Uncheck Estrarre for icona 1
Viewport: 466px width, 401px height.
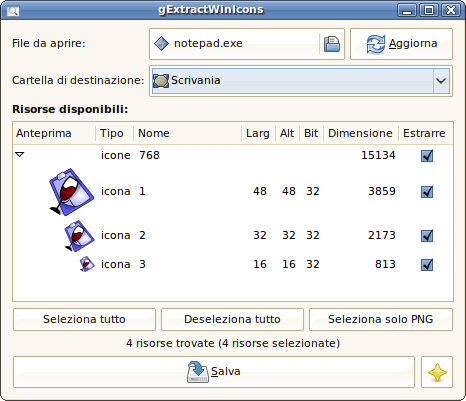pos(427,192)
